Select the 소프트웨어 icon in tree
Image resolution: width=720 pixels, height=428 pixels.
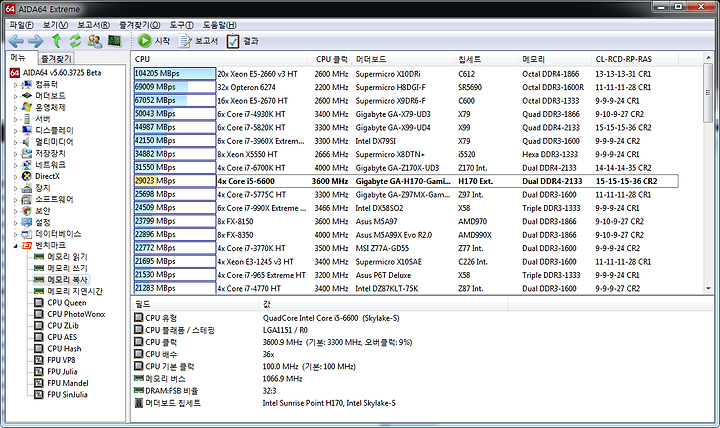(27, 199)
